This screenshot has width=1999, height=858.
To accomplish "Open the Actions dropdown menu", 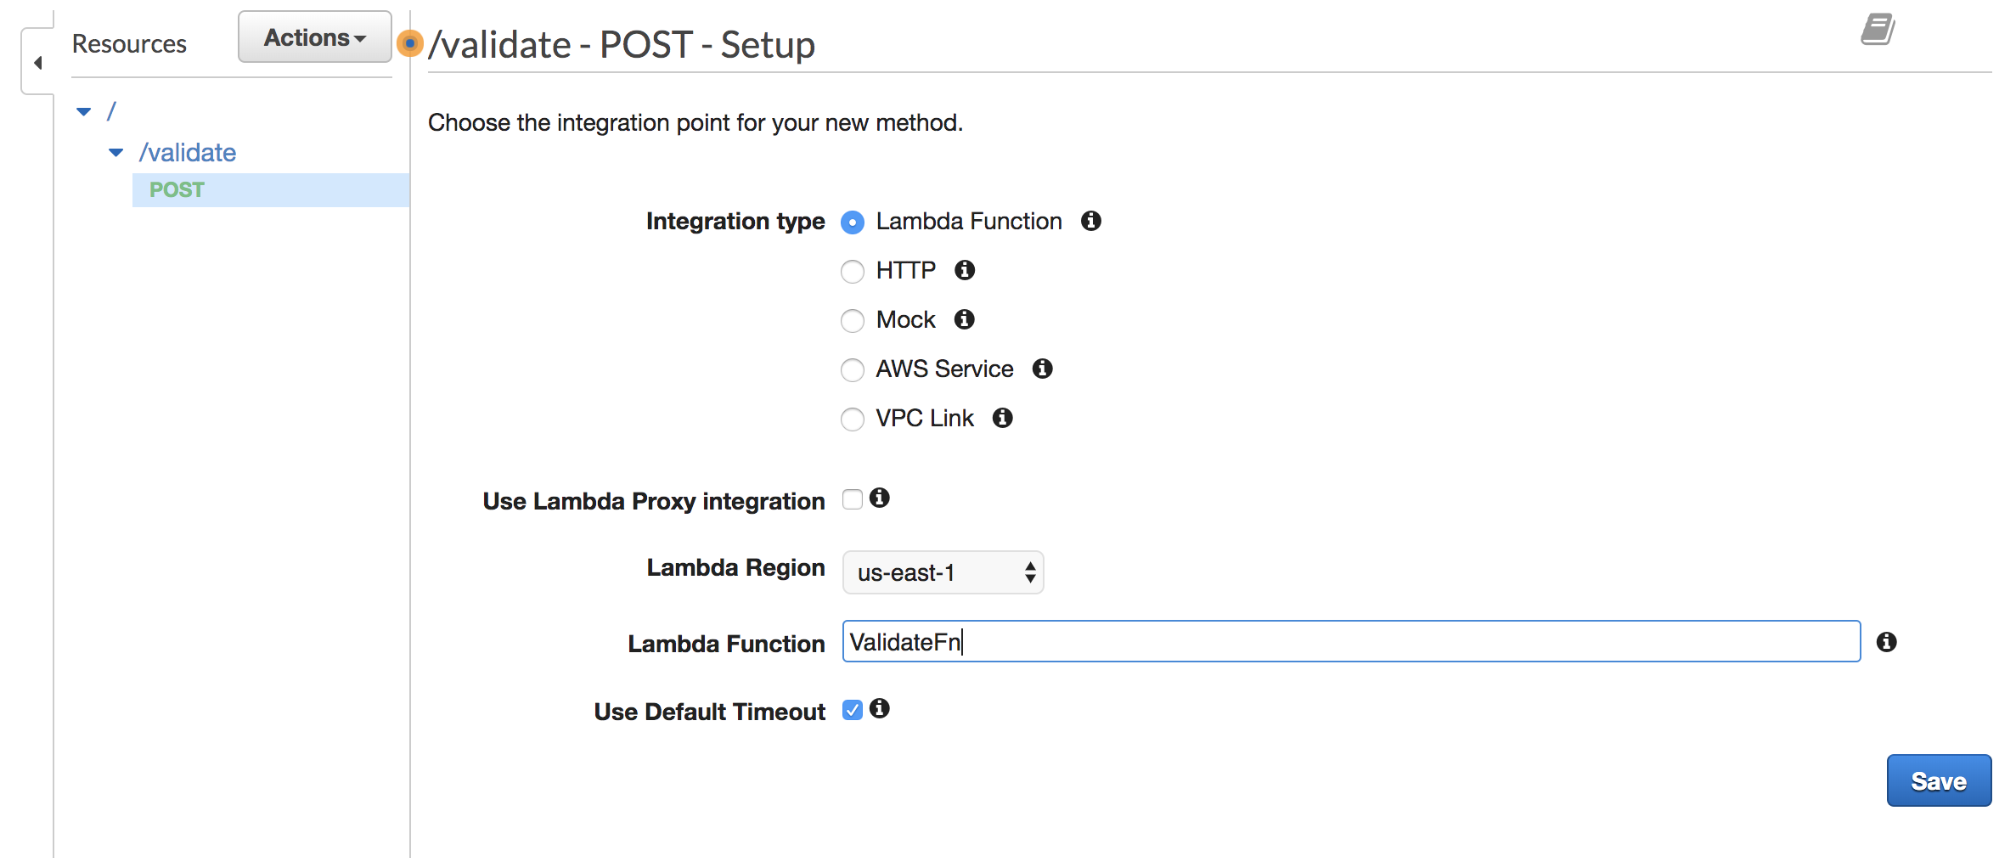I will 314,38.
